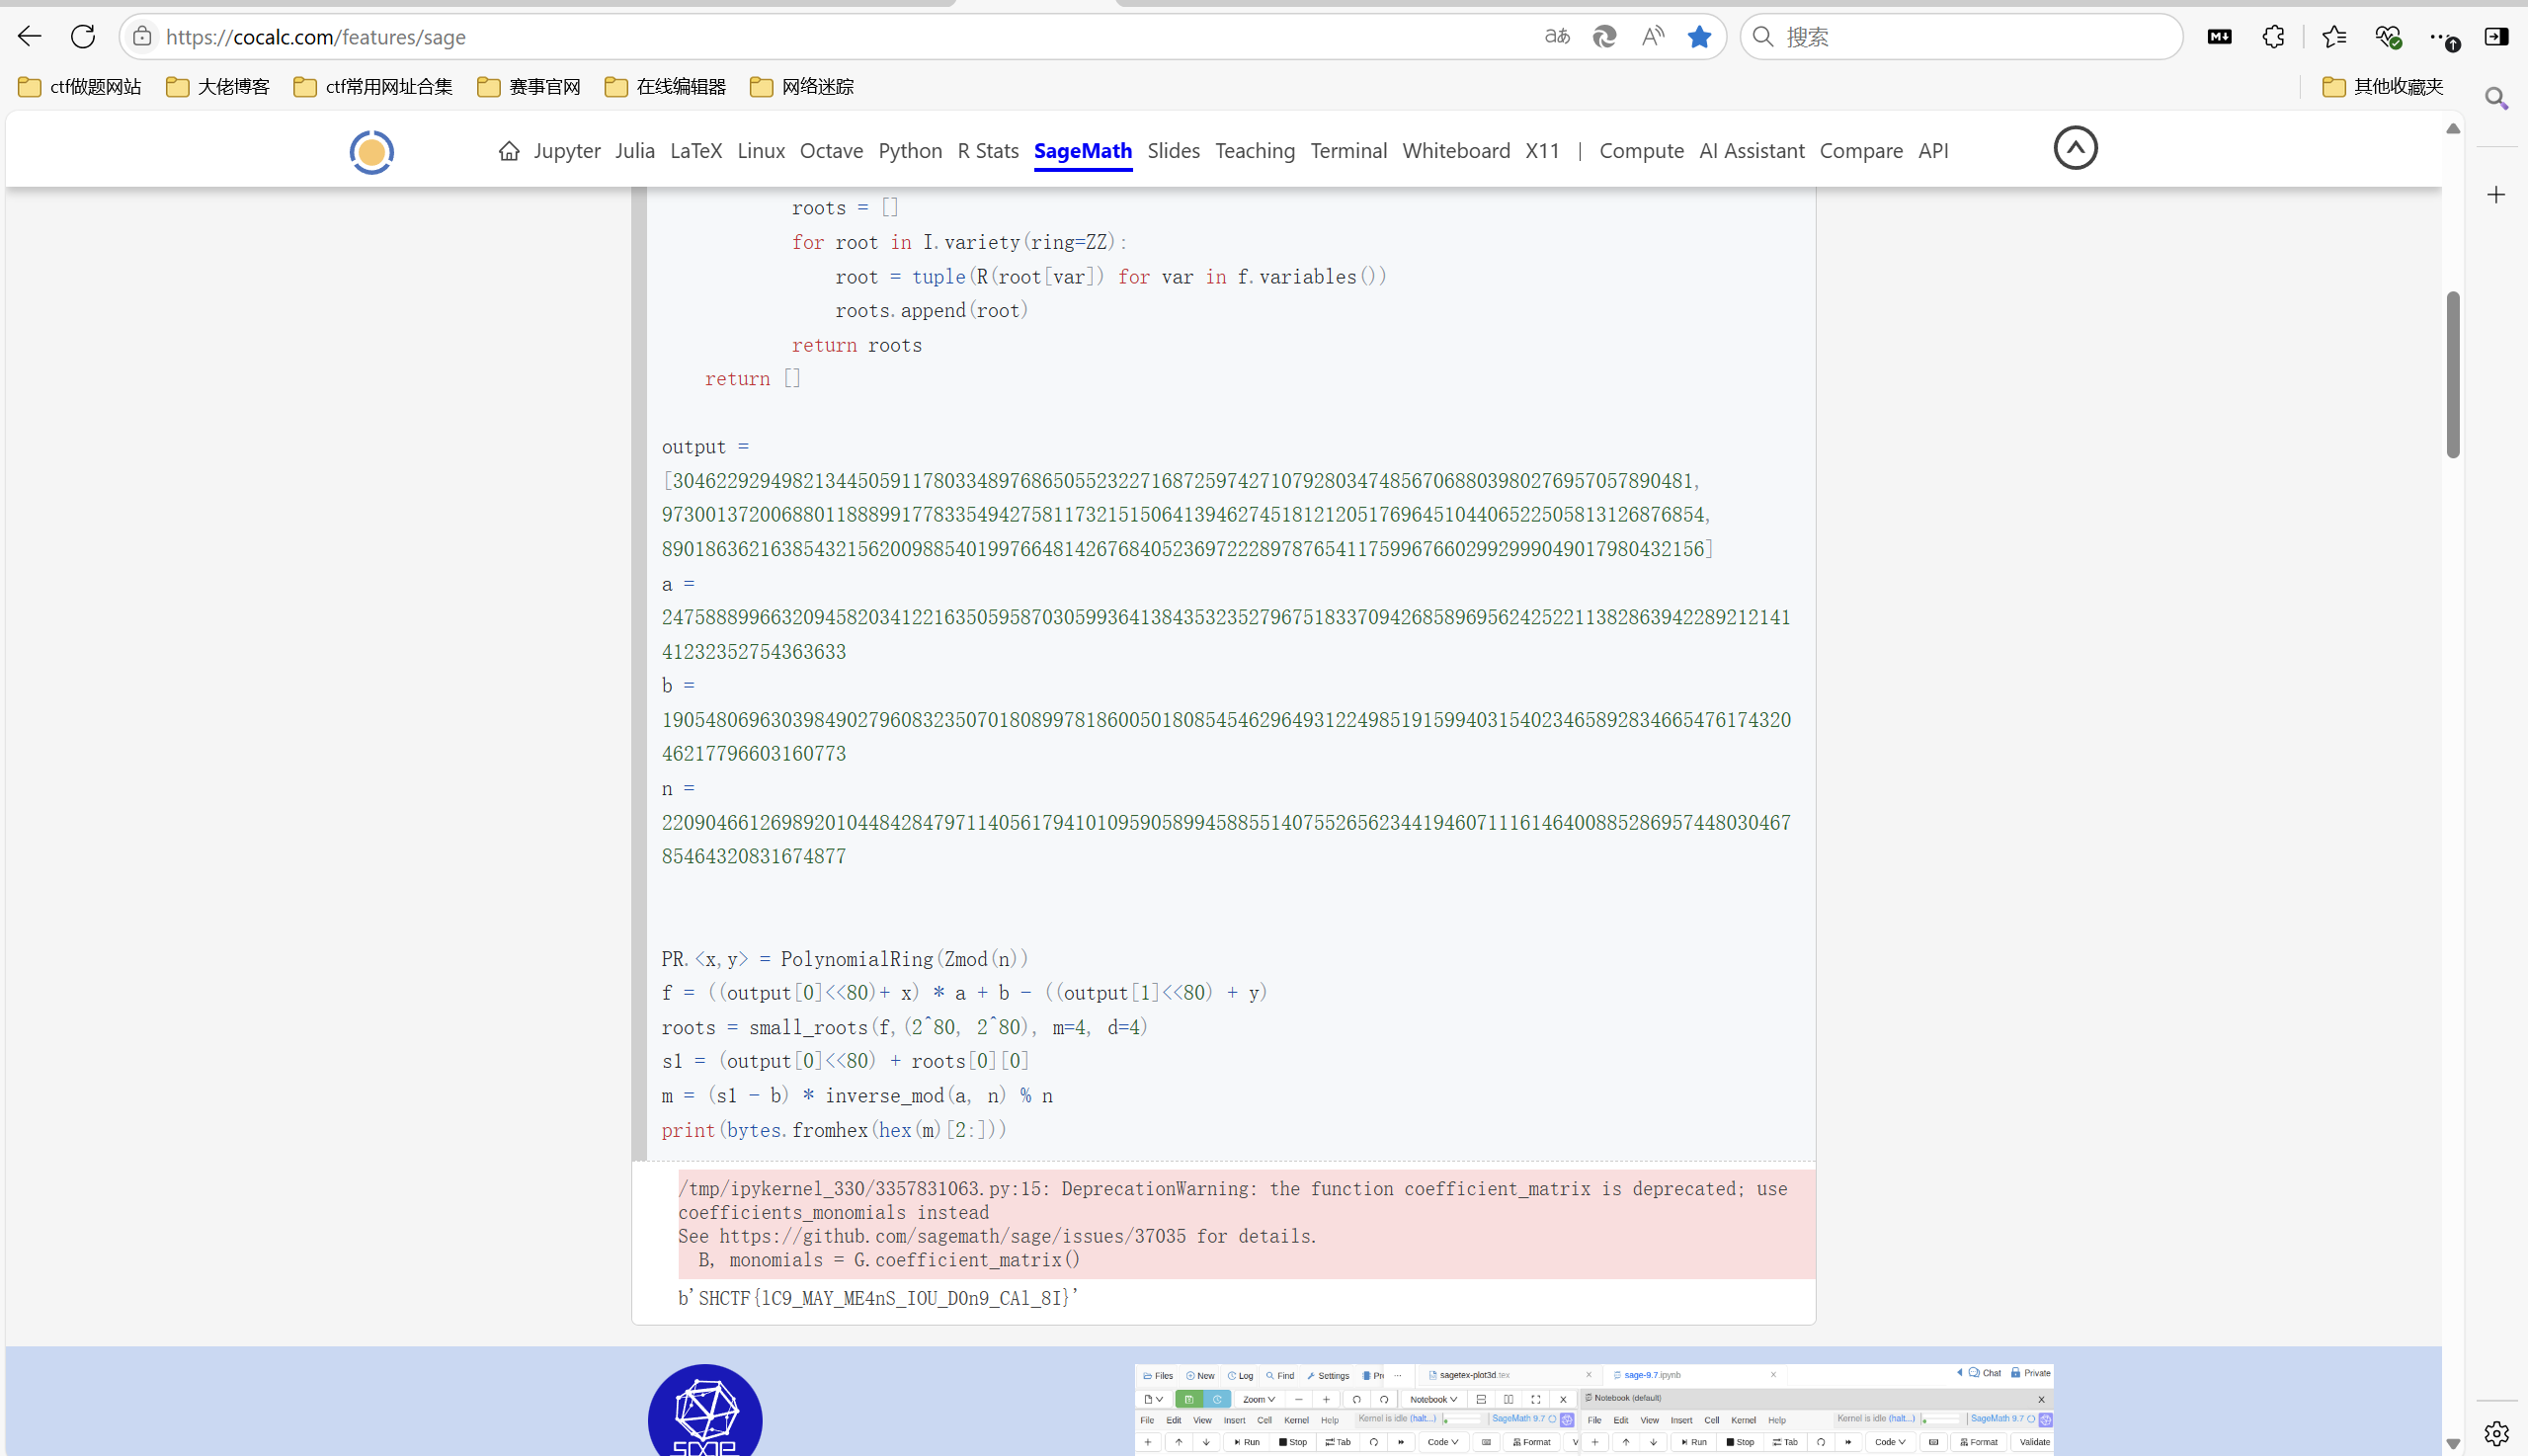
Task: Open the Favorites list icon
Action: coord(2334,37)
